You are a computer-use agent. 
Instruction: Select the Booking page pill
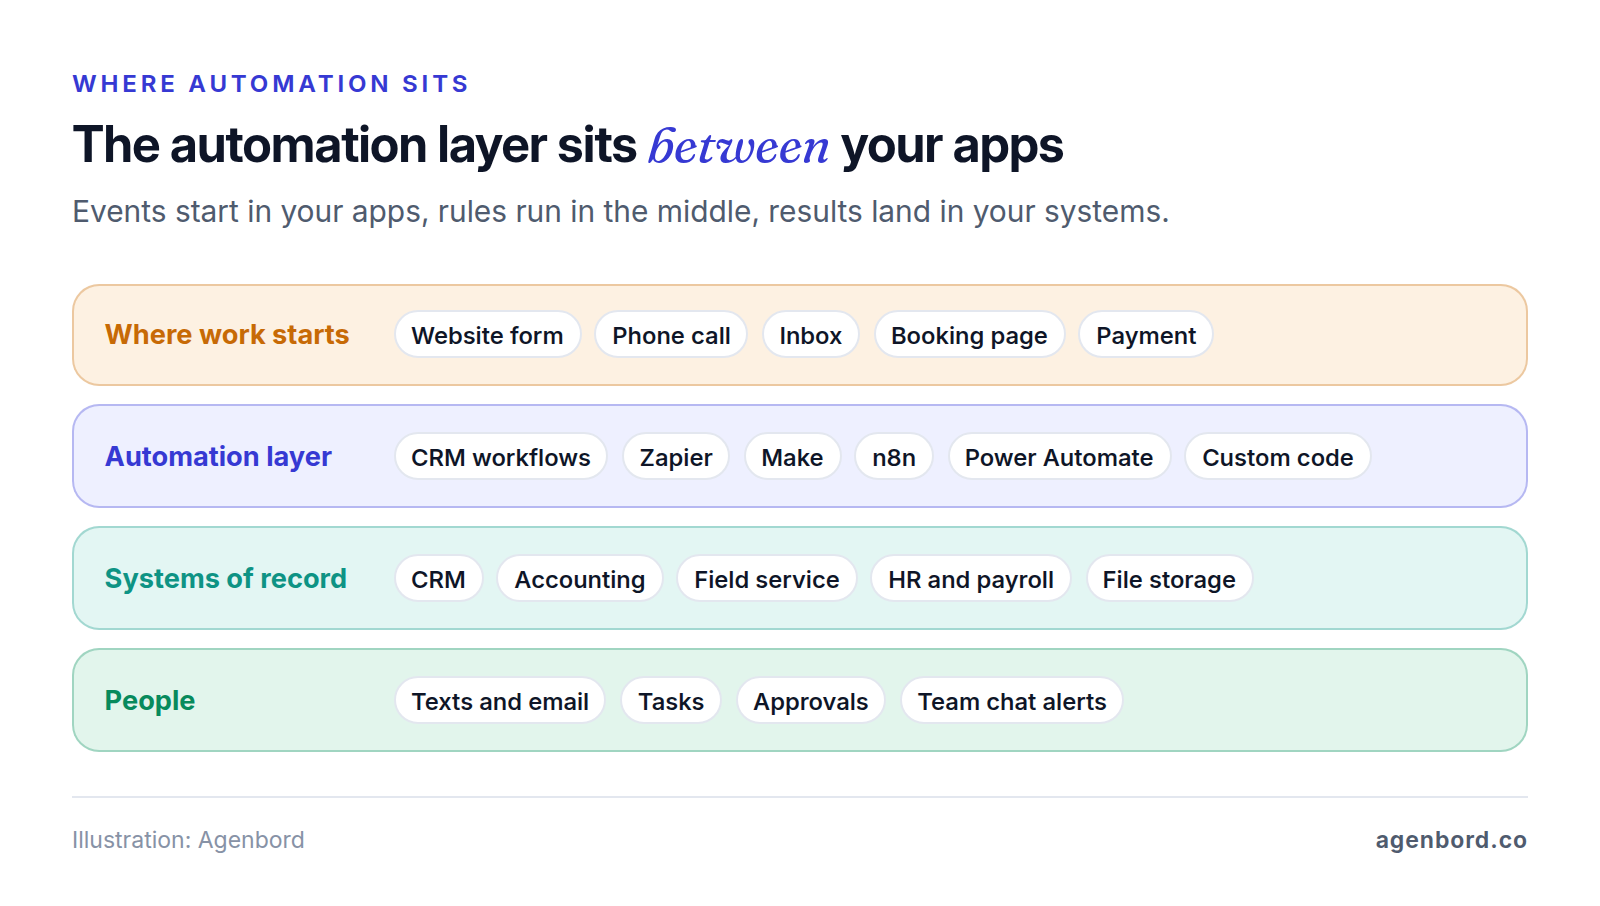point(969,335)
